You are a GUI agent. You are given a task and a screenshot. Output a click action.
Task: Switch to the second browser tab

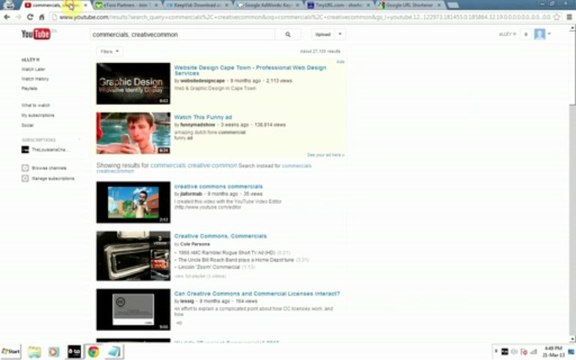126,5
